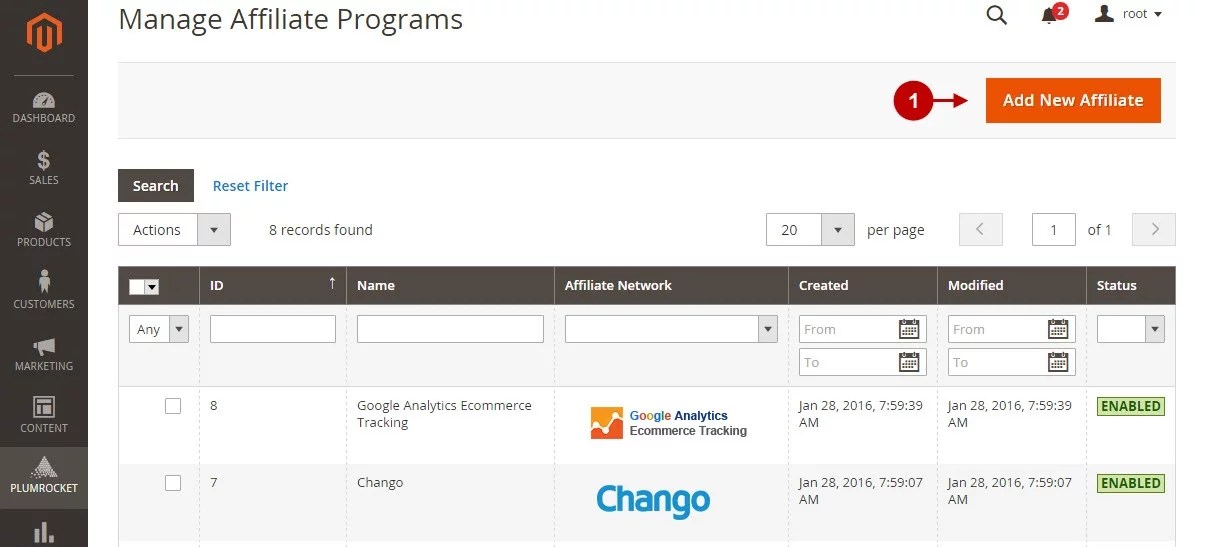Open the Reports bar chart sidebar icon
Viewport: 1206px width, 547px height.
tap(44, 532)
